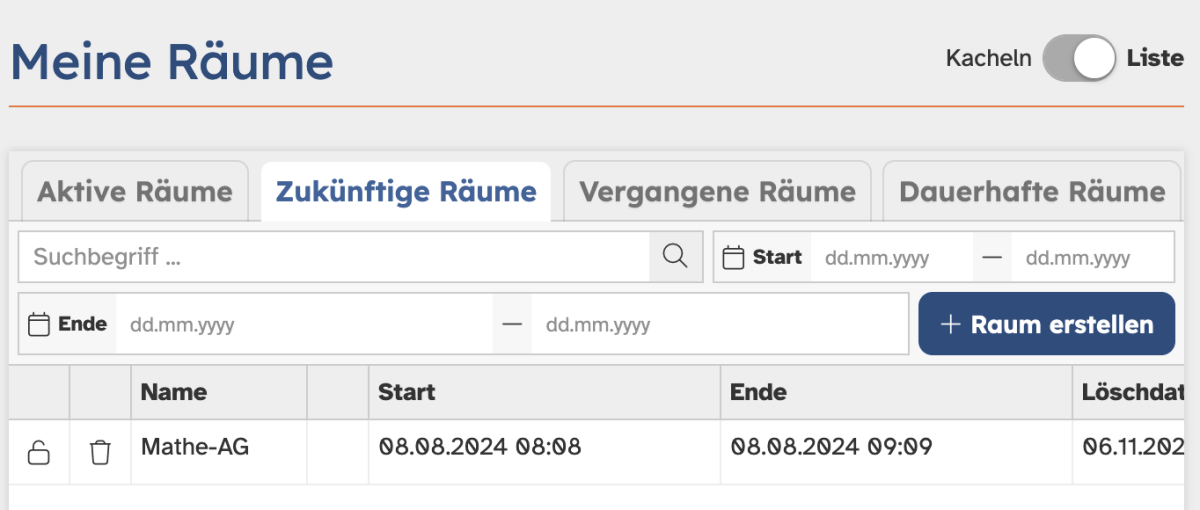Open the Dauerhafte Räume tab
The image size is (1200, 510).
pyautogui.click(x=1032, y=191)
